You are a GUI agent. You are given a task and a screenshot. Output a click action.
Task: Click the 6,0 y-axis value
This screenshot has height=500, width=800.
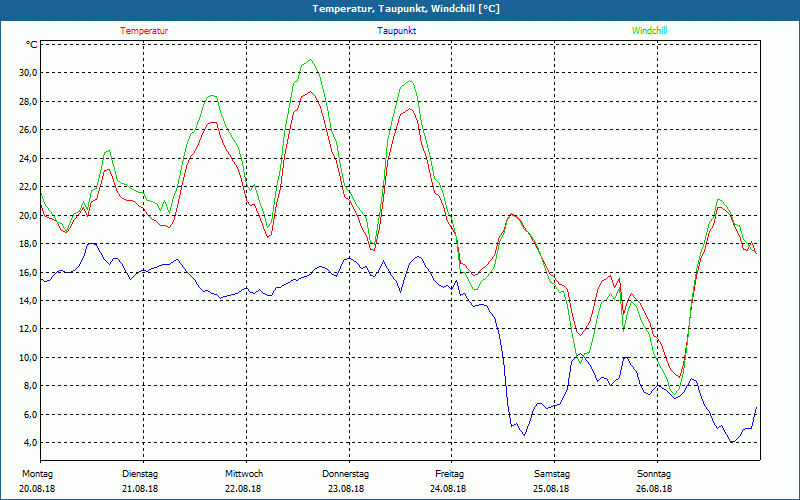pyautogui.click(x=30, y=414)
